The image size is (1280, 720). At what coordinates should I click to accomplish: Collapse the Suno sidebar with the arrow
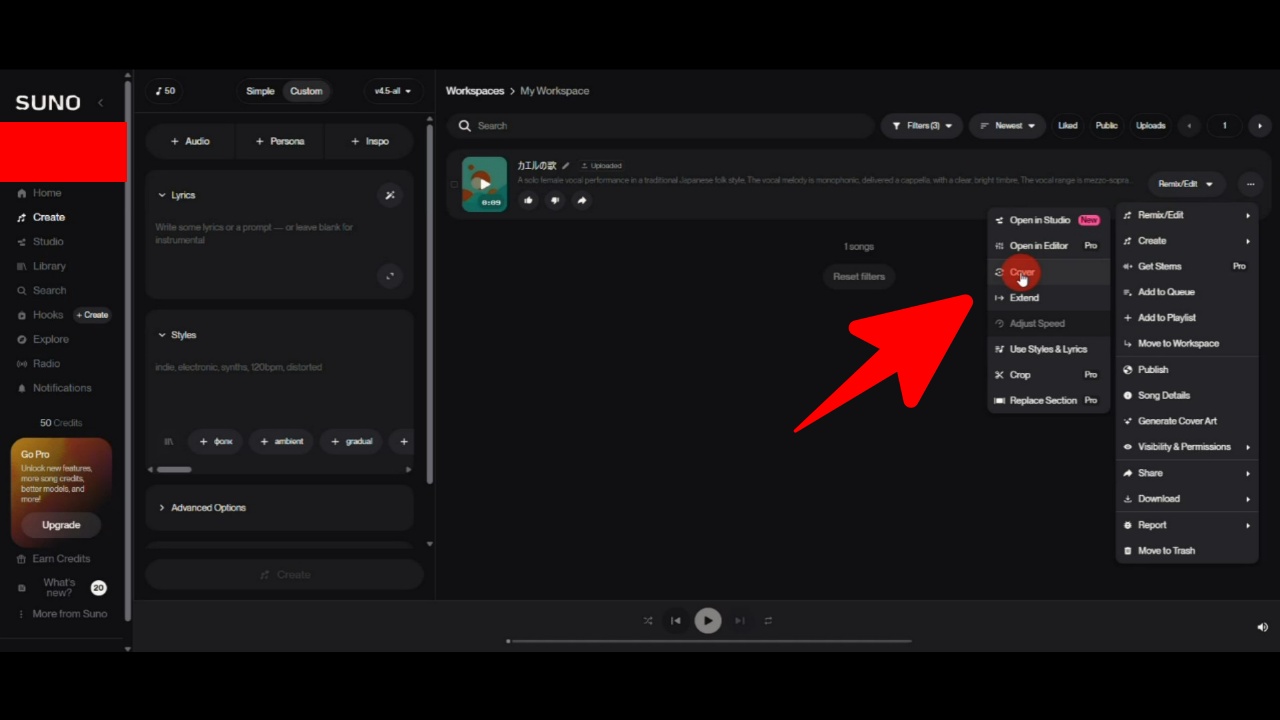click(100, 103)
